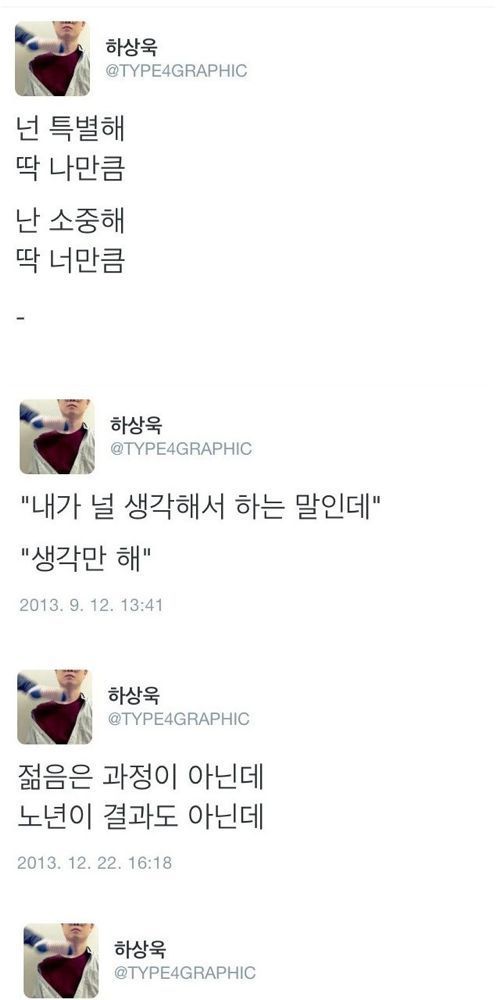Click @TYPE4GRAPHIC handle above the '넌 특별해' tweet
Screen dimensions: 500x1000
coord(176,71)
